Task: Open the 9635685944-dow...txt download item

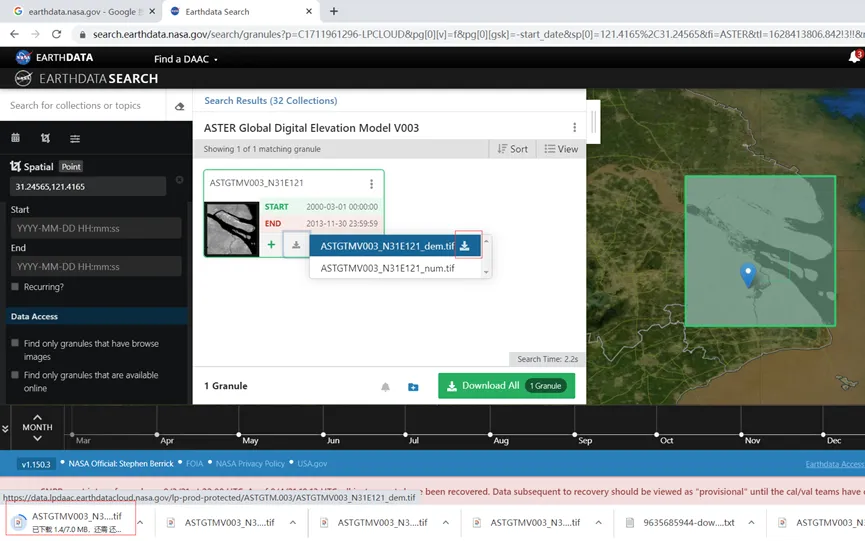Action: [683, 522]
